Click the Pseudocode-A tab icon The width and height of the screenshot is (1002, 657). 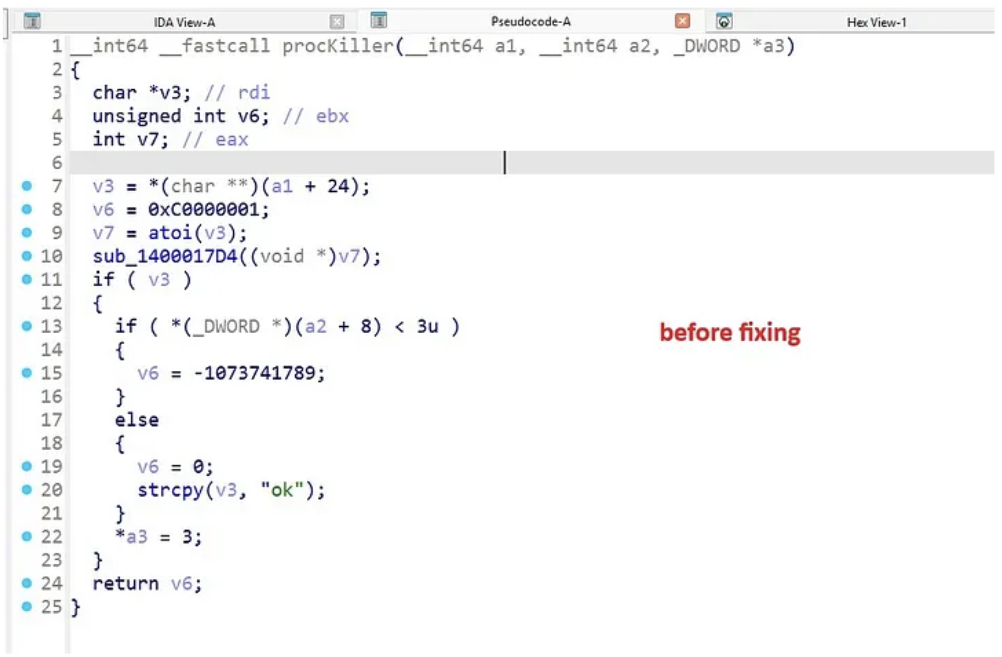[x=379, y=20]
